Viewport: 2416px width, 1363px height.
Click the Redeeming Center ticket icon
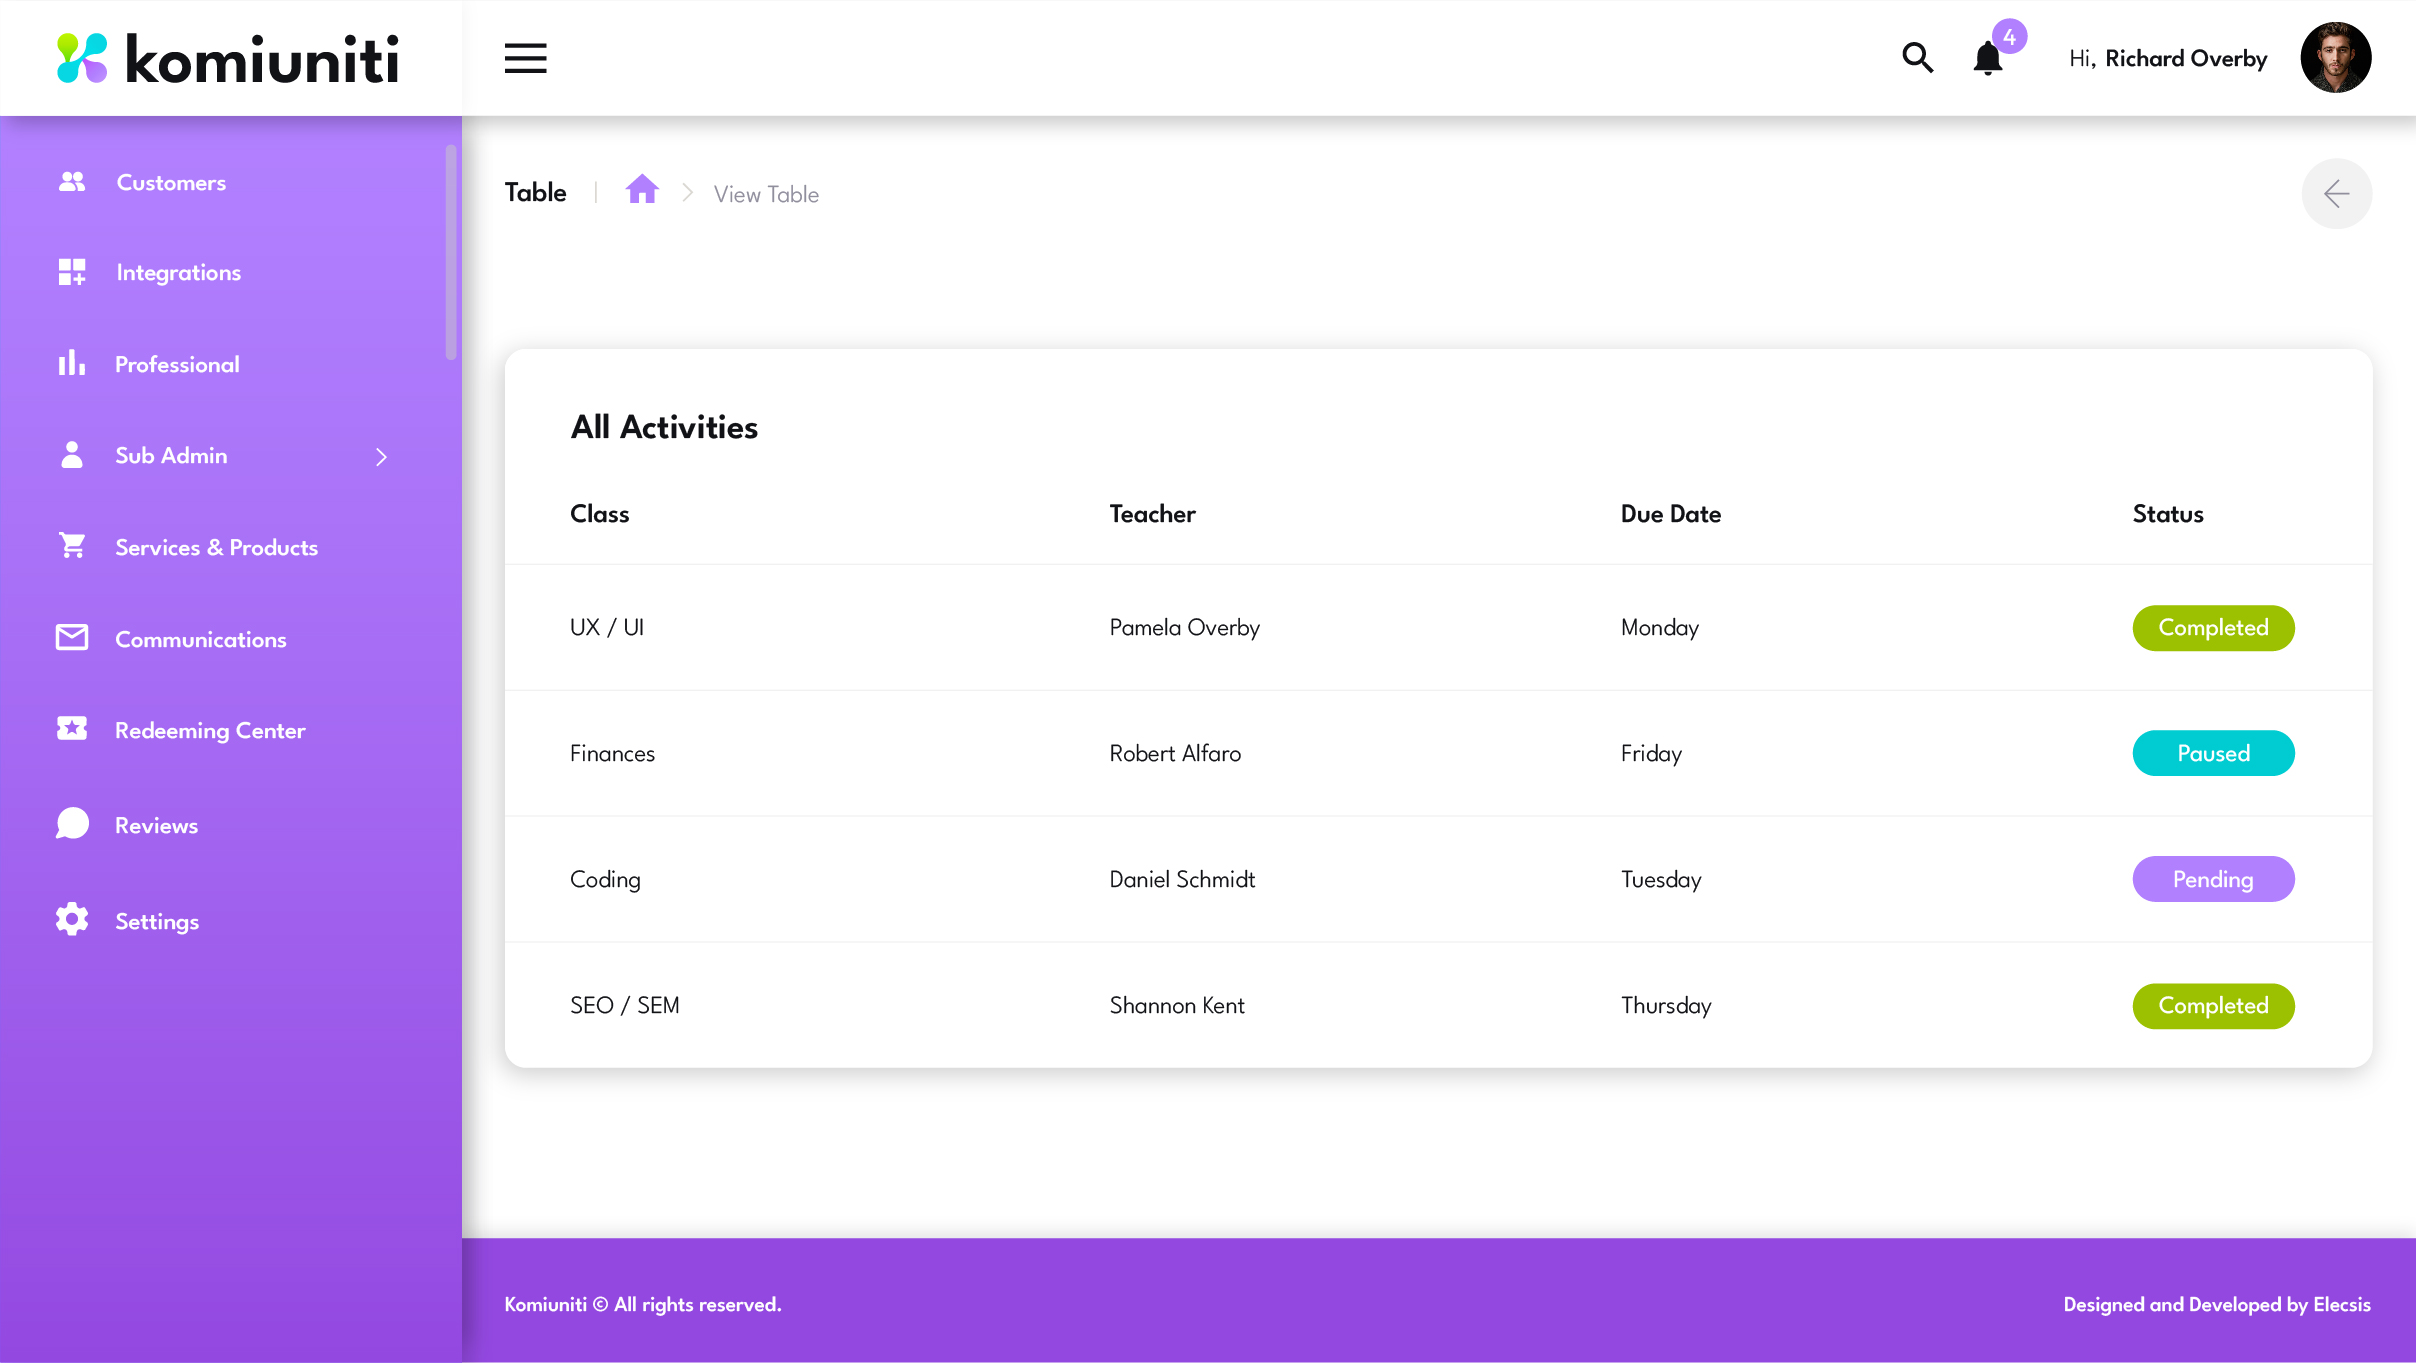pyautogui.click(x=72, y=729)
